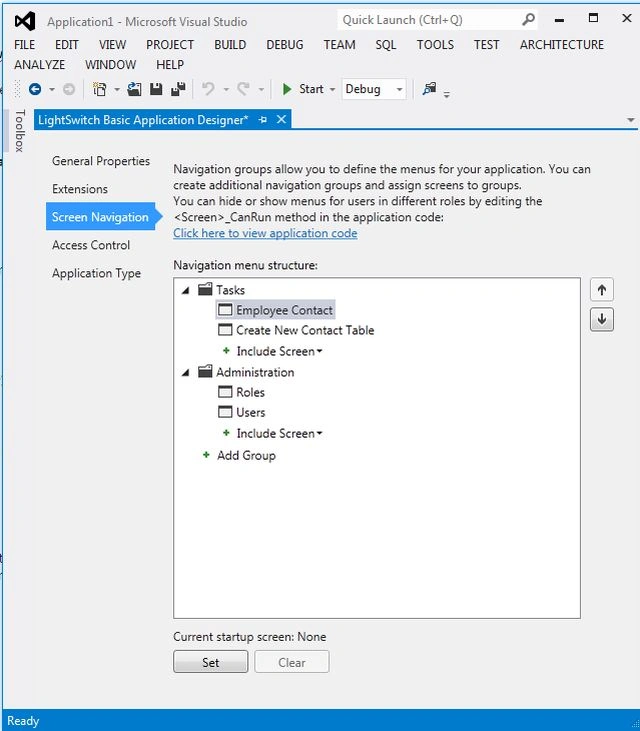
Task: Open the toolbar overflow options arrow
Action: 447,94
